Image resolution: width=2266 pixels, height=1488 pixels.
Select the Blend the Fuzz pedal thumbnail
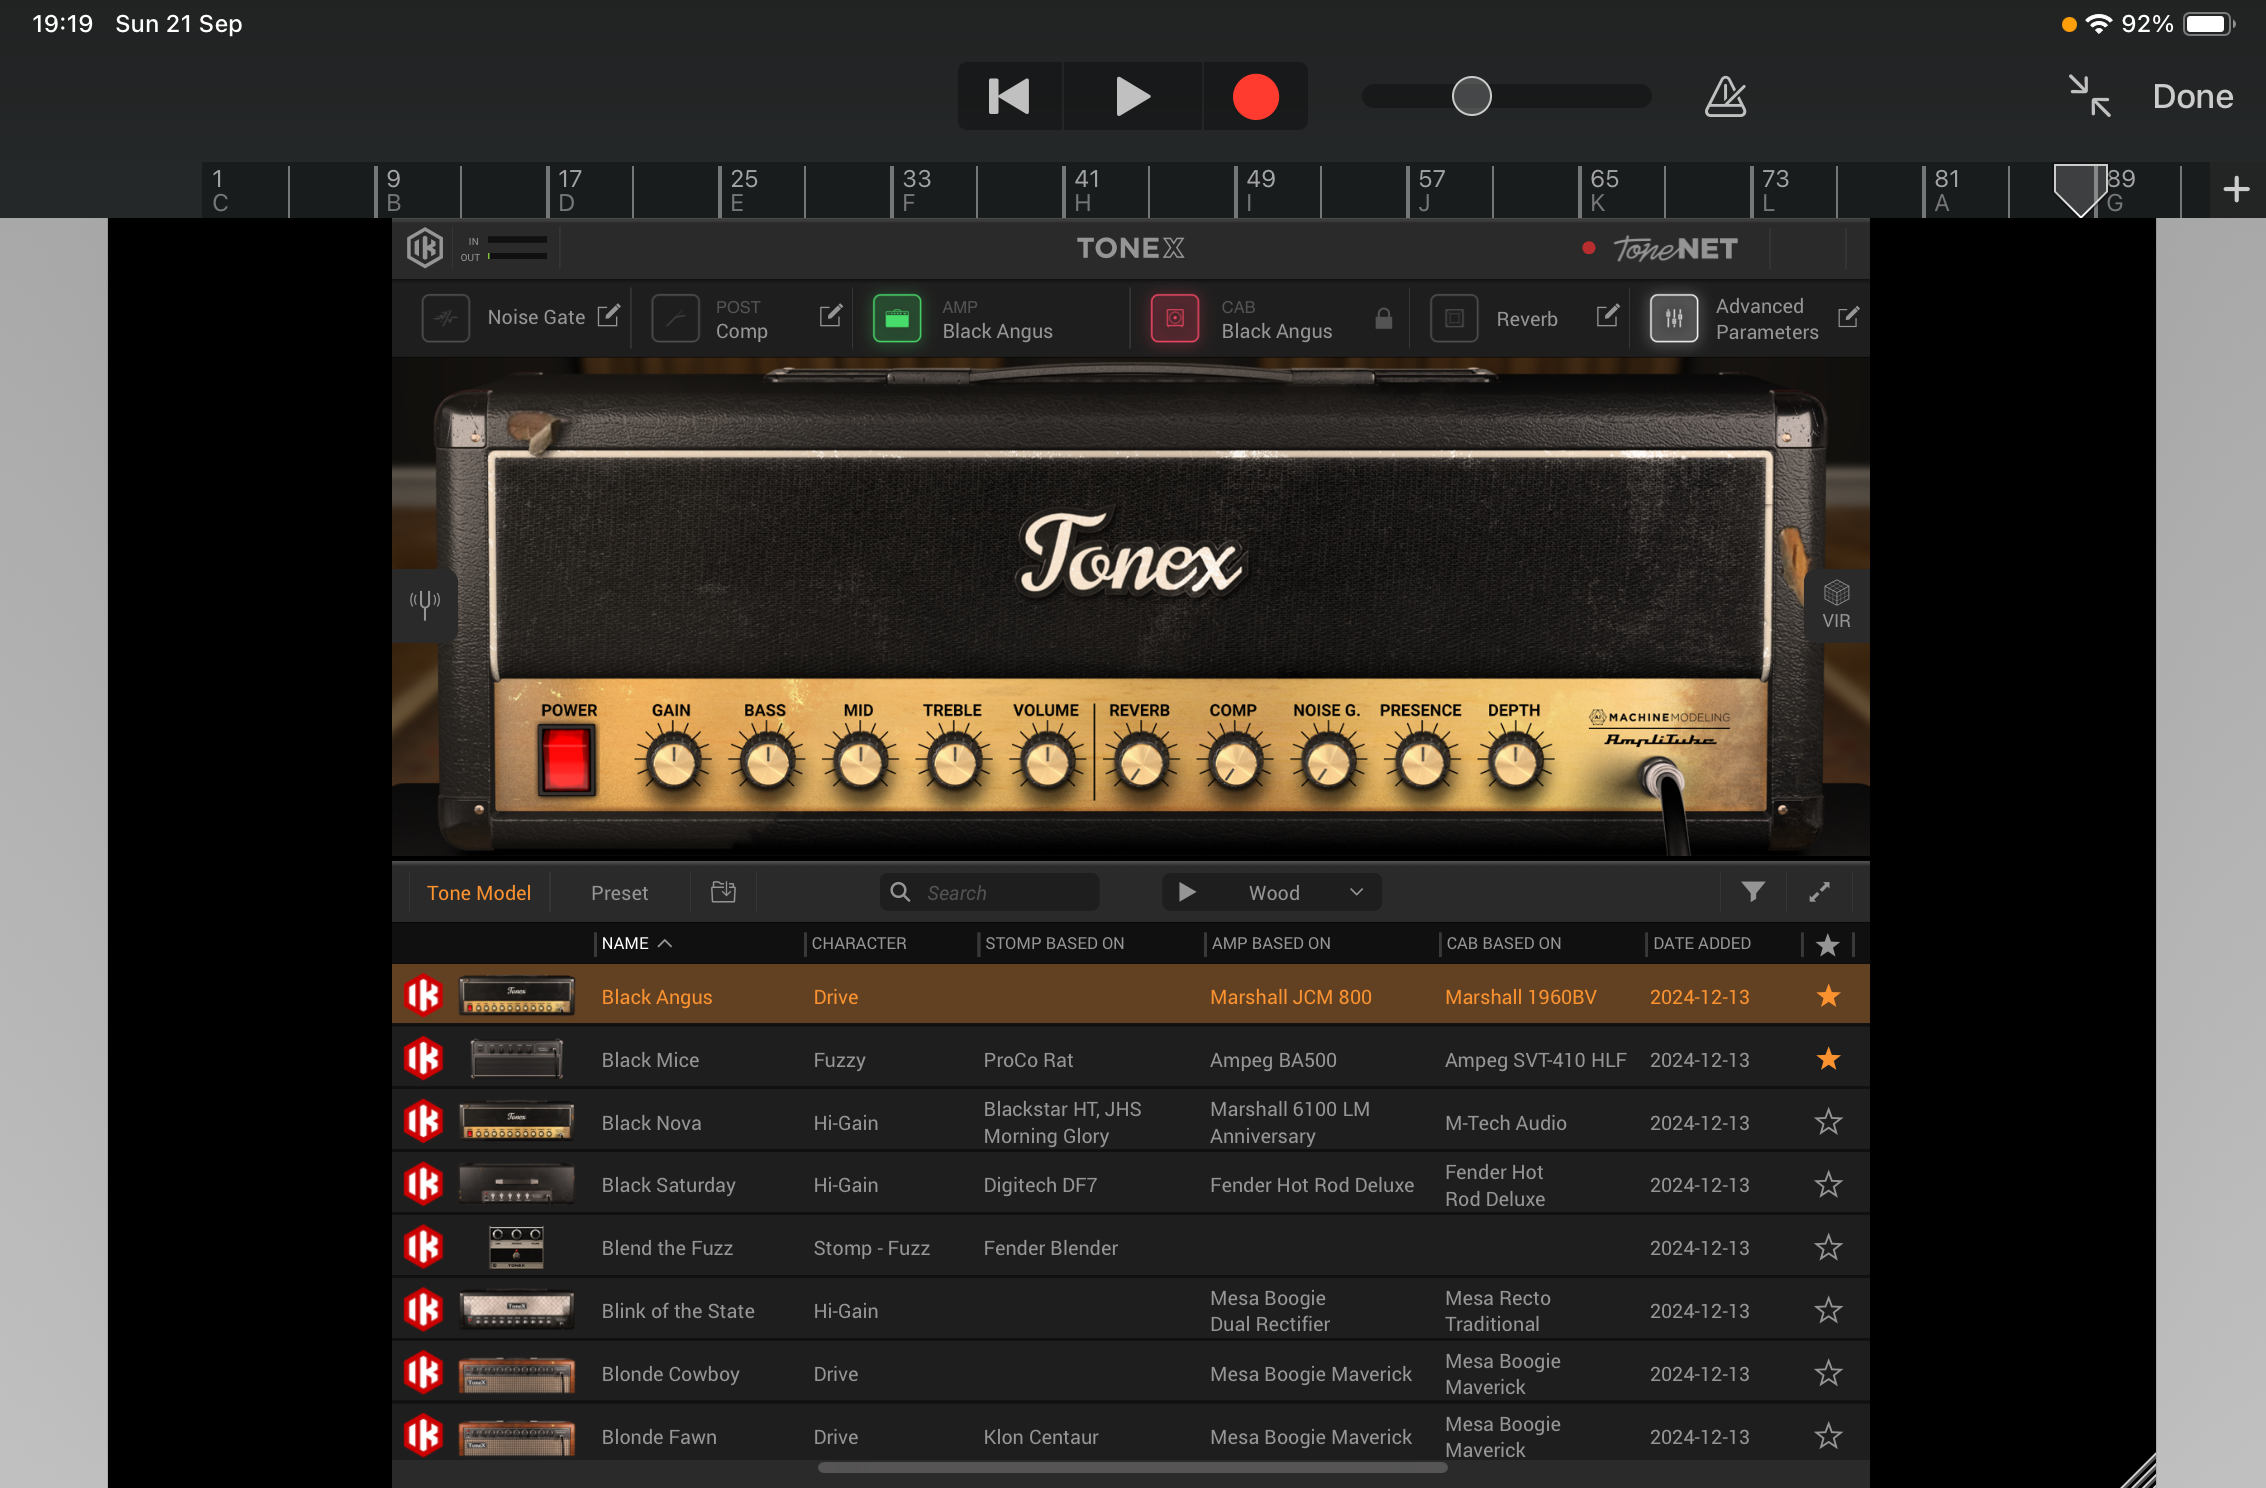516,1247
